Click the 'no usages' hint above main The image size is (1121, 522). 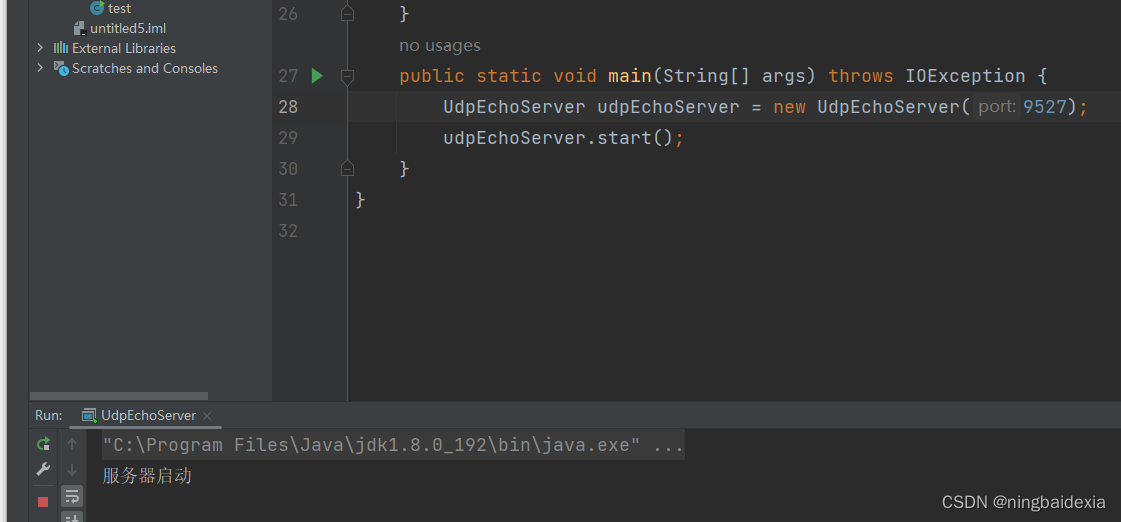440,46
